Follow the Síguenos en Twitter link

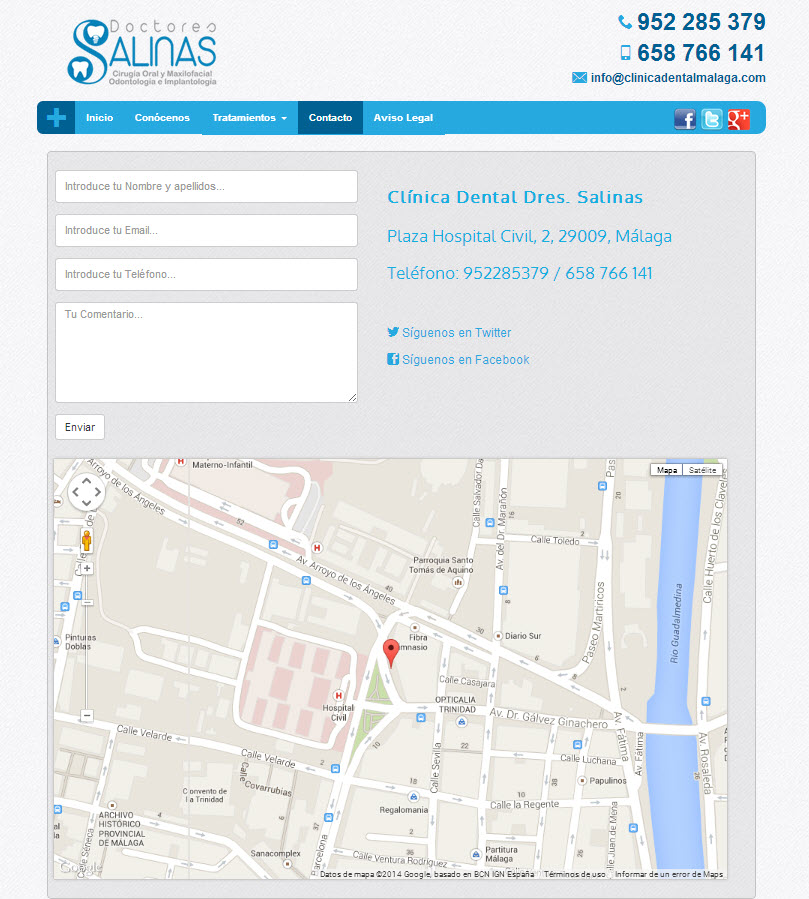coord(456,333)
